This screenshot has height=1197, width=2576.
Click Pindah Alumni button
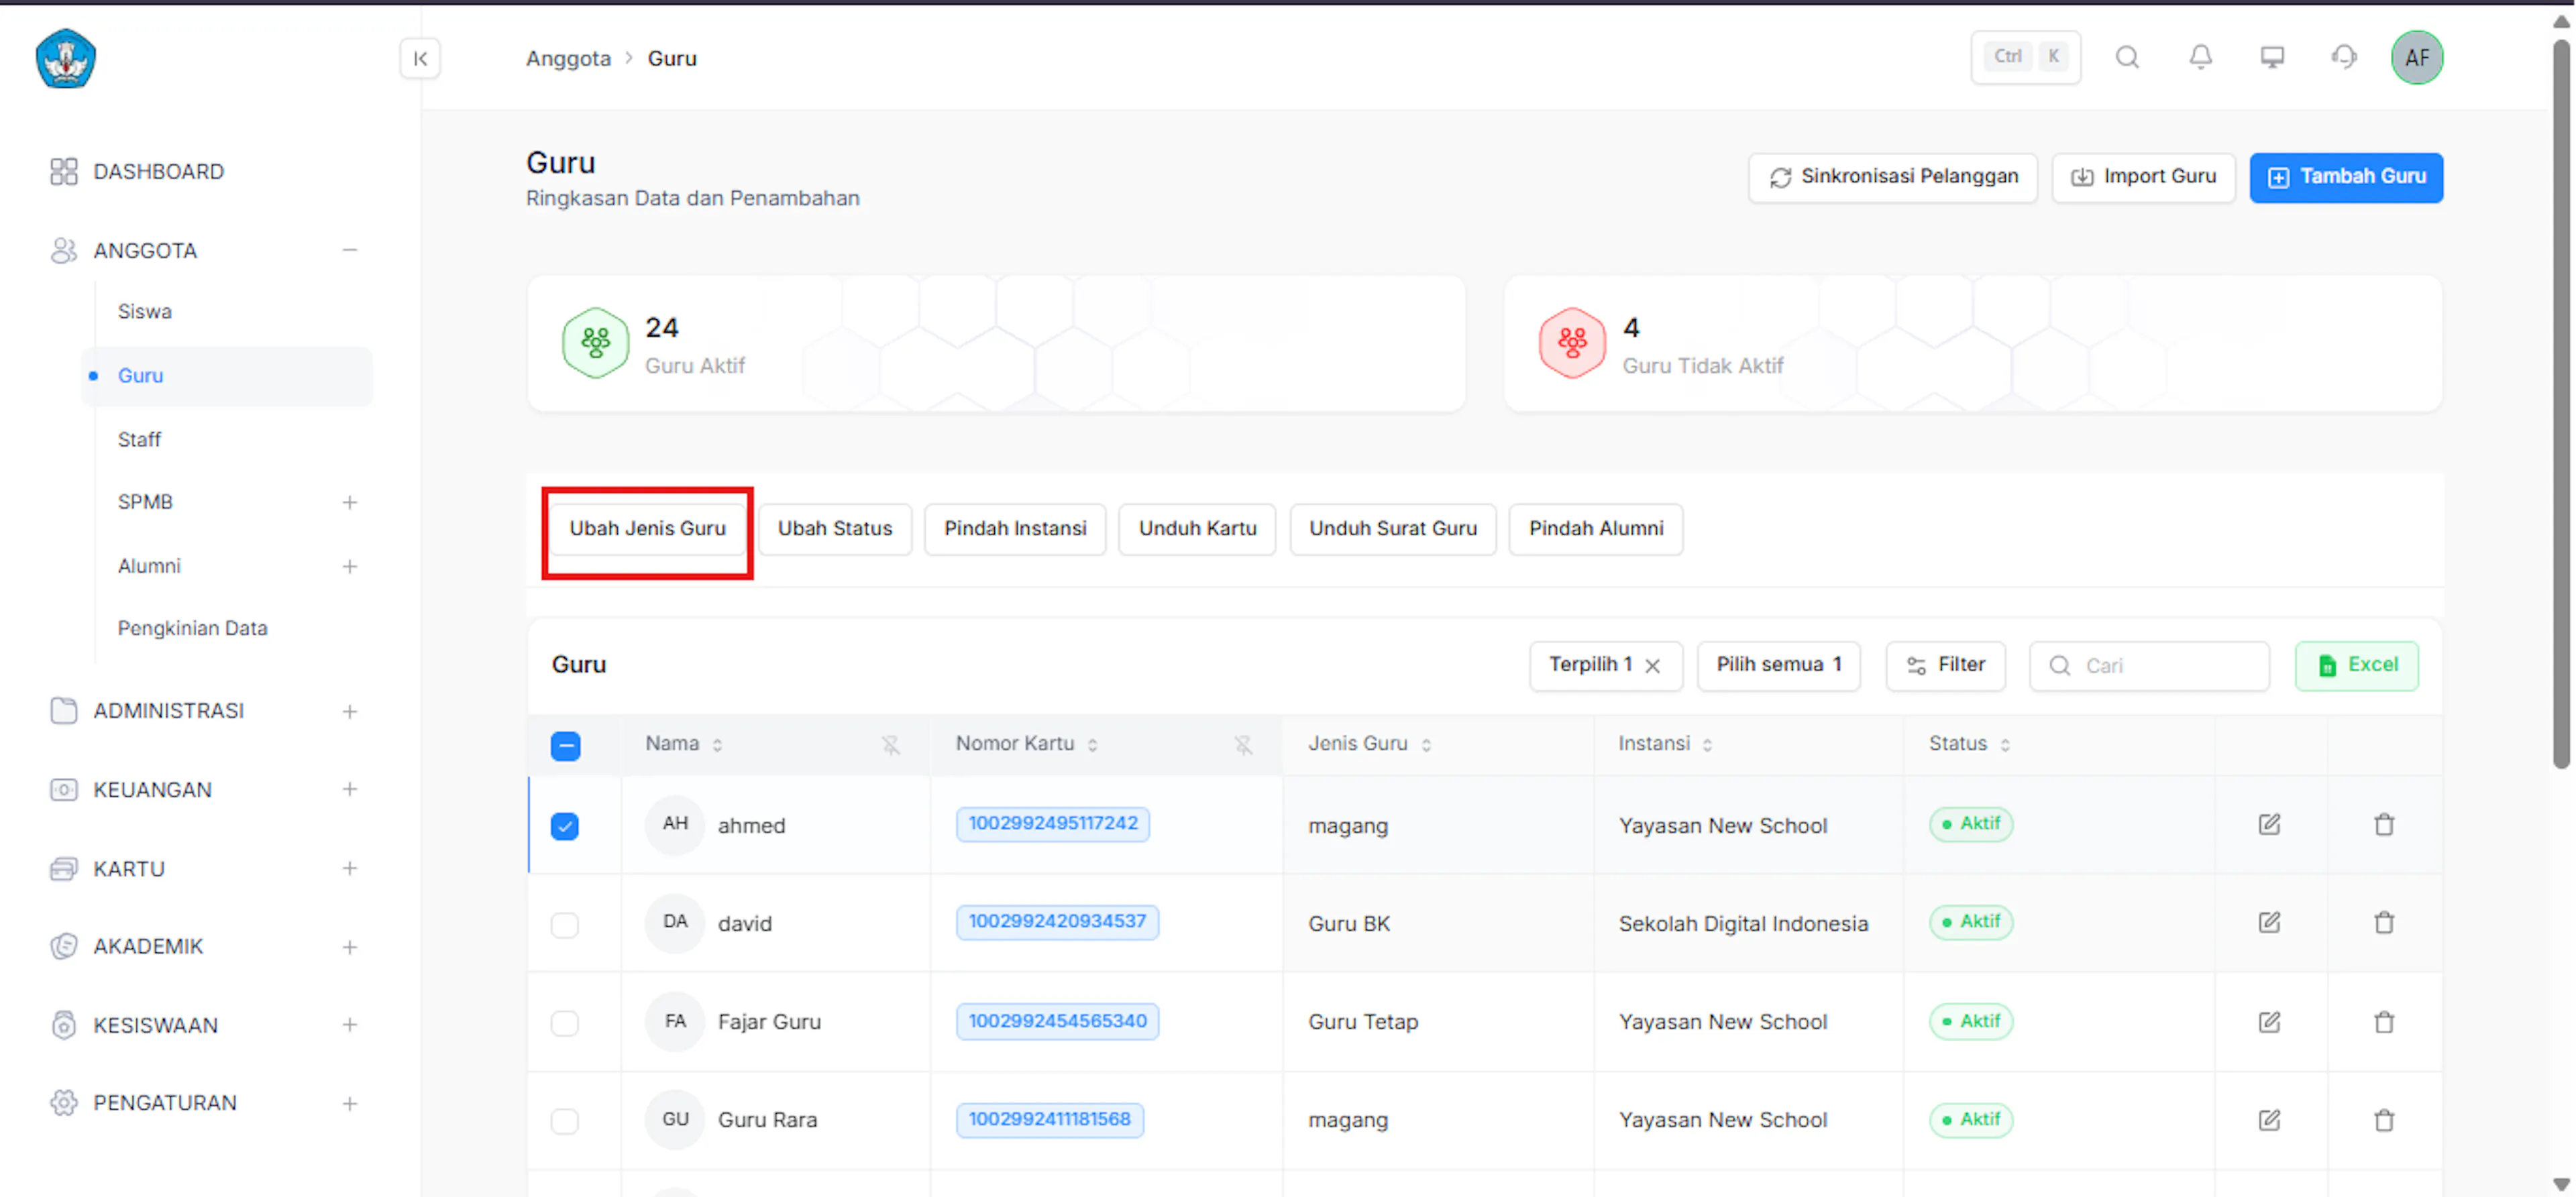pos(1596,528)
